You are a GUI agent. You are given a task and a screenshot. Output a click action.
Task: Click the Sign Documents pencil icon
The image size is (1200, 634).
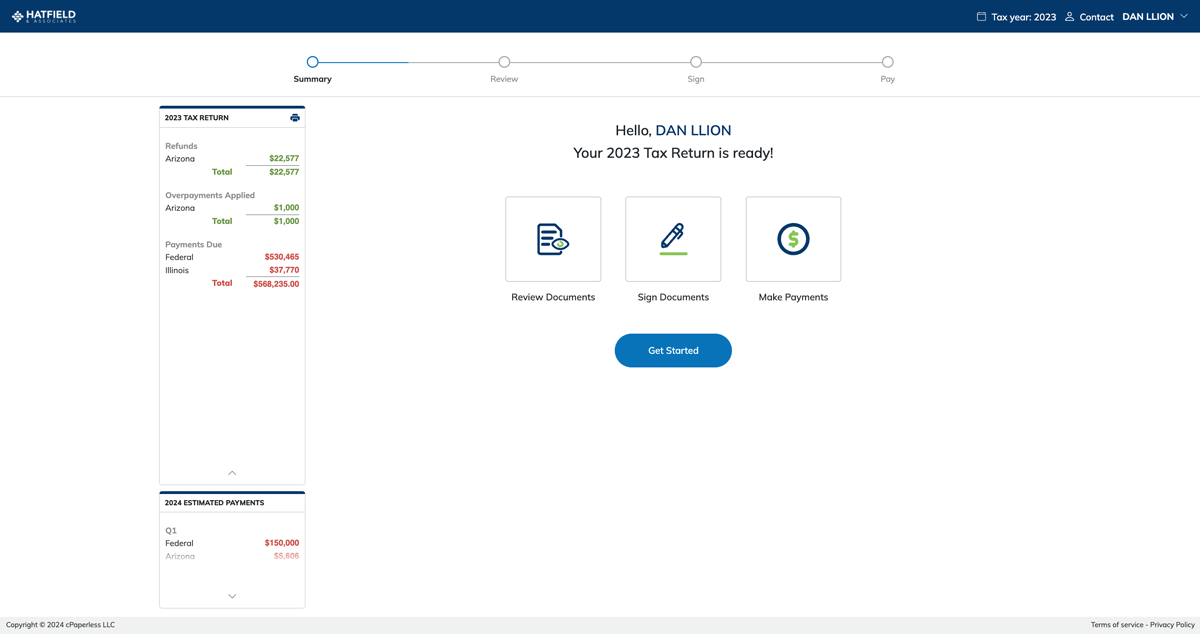click(673, 238)
